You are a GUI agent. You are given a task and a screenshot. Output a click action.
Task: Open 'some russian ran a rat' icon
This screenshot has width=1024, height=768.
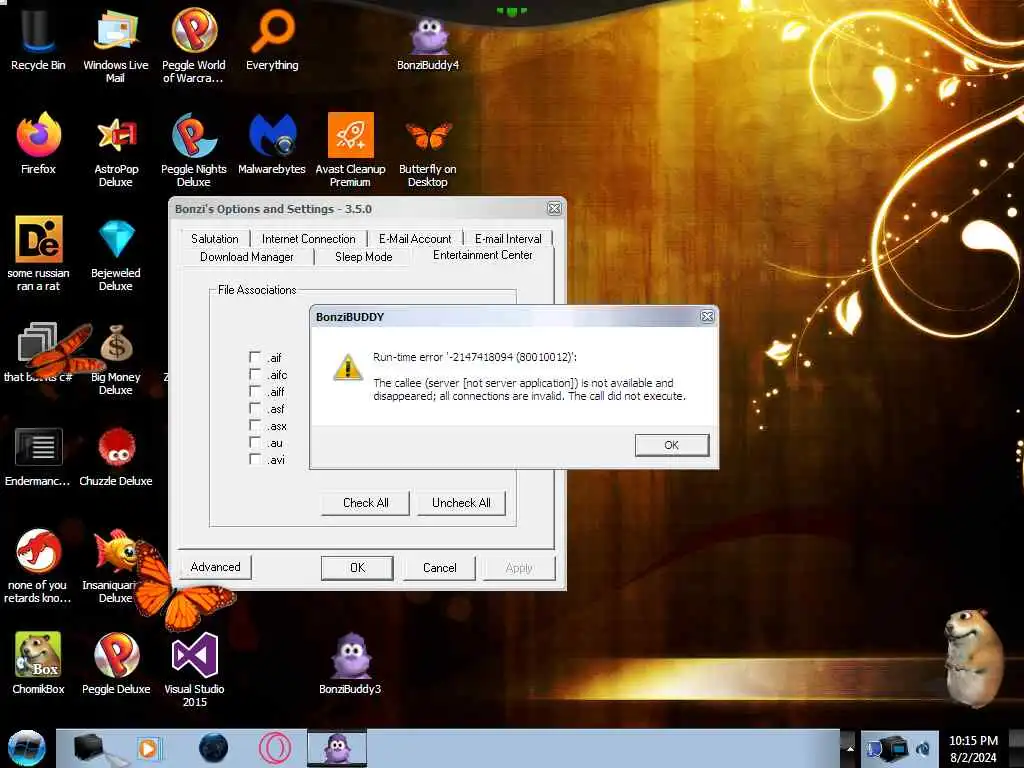[x=38, y=253]
